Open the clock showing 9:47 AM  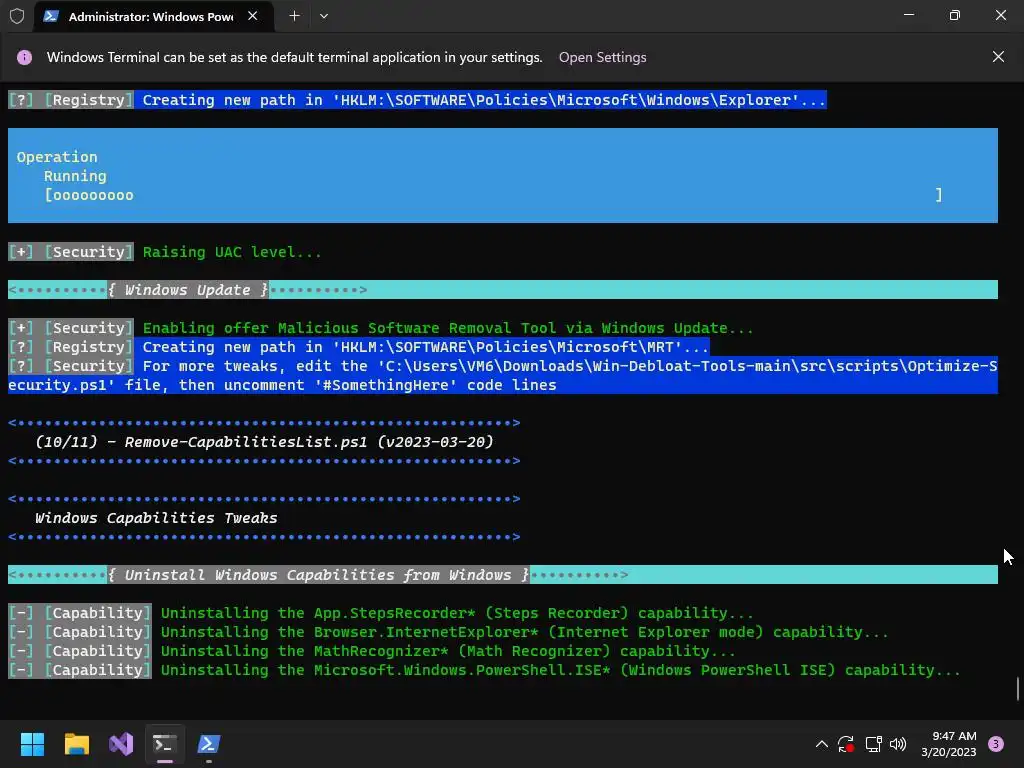[948, 744]
